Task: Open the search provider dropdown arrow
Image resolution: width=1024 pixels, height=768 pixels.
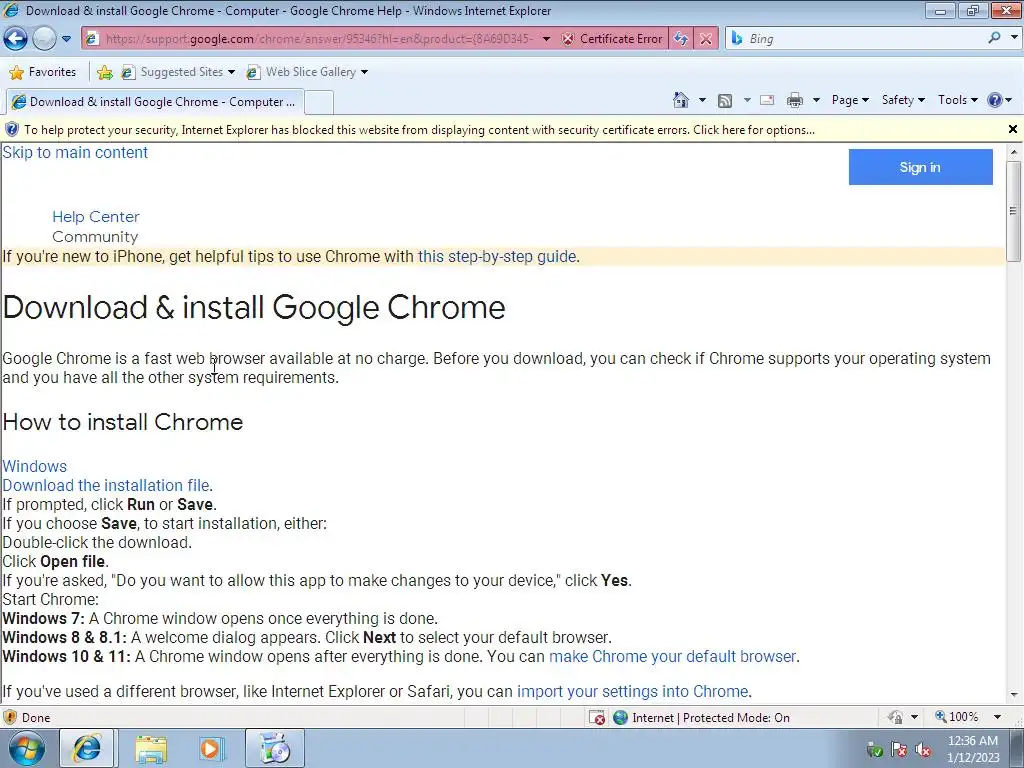Action: coord(1014,38)
